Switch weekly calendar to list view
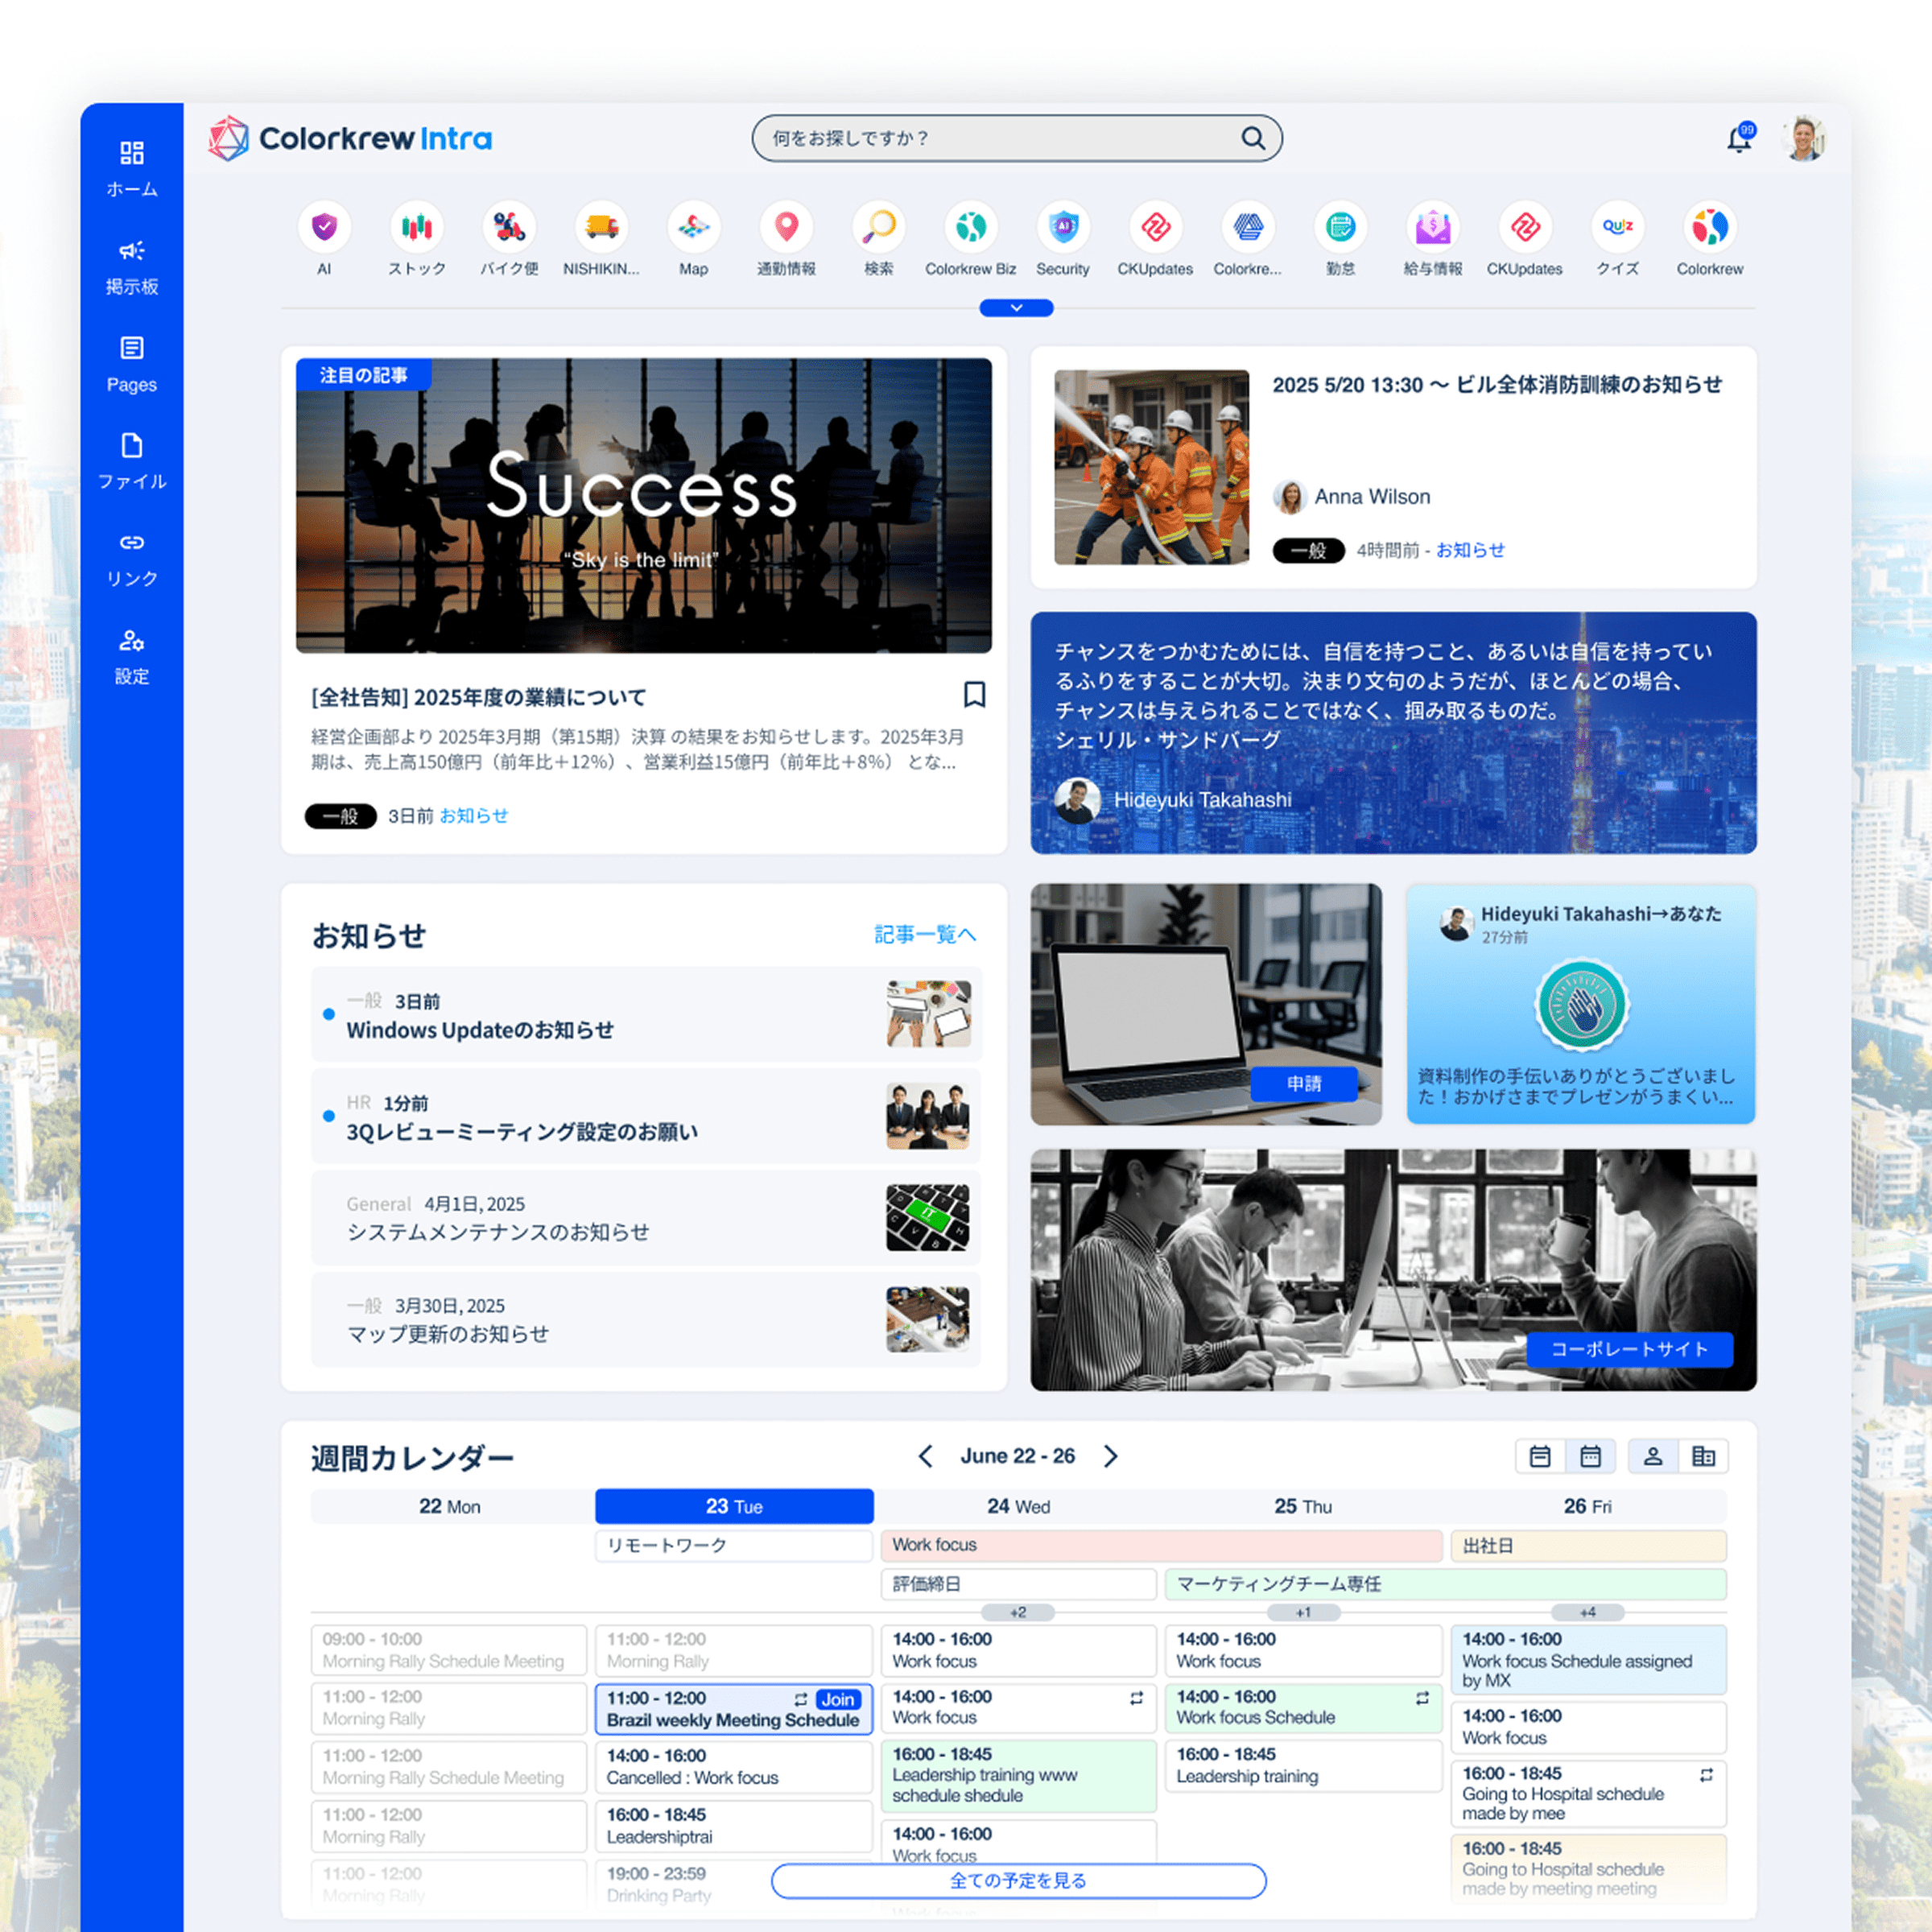Viewport: 1932px width, 1932px height. pos(1540,1456)
